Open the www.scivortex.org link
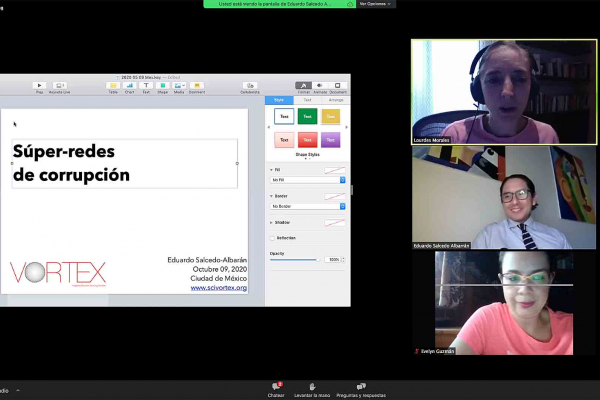This screenshot has width=600, height=400. 218,287
